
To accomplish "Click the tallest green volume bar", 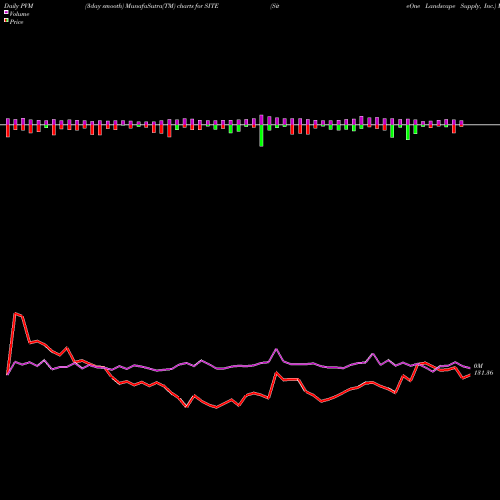I will pos(261,136).
